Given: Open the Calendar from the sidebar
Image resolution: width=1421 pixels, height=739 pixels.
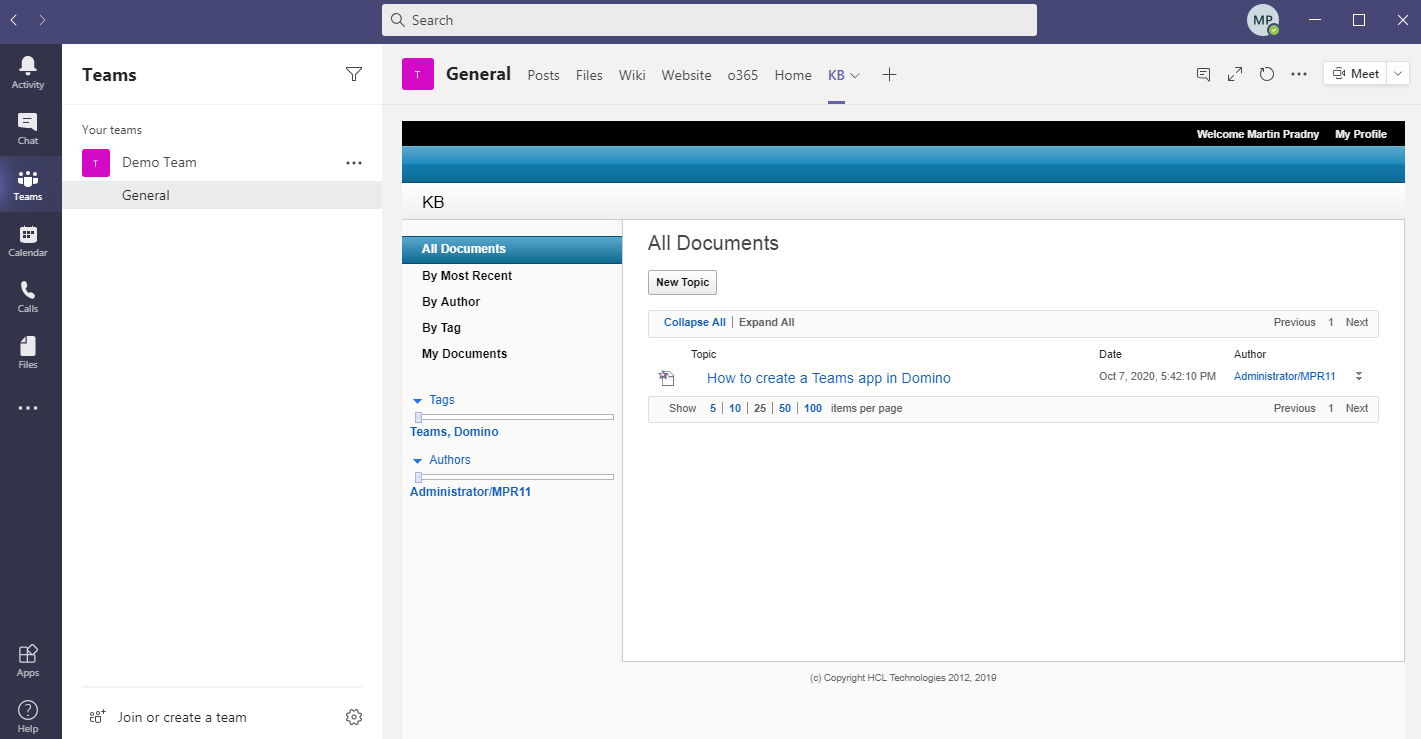Looking at the screenshot, I should pos(27,238).
